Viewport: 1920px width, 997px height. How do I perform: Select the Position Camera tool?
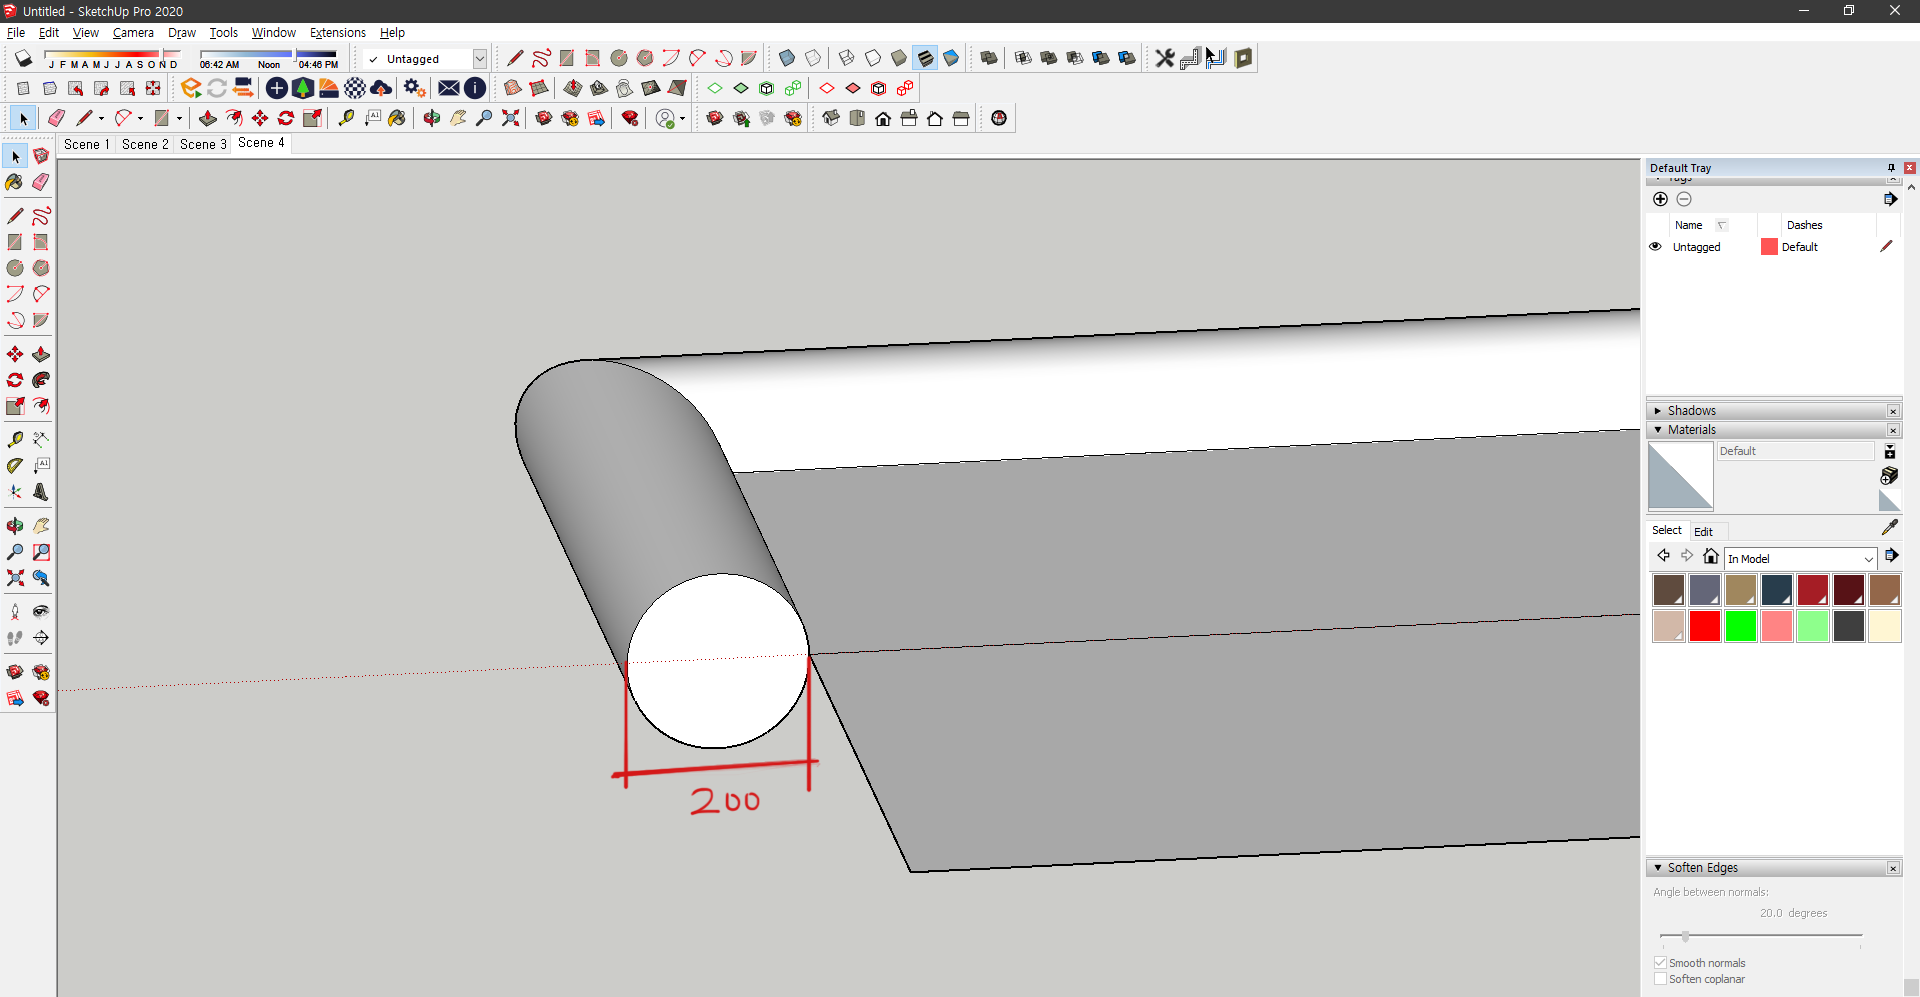tap(15, 612)
